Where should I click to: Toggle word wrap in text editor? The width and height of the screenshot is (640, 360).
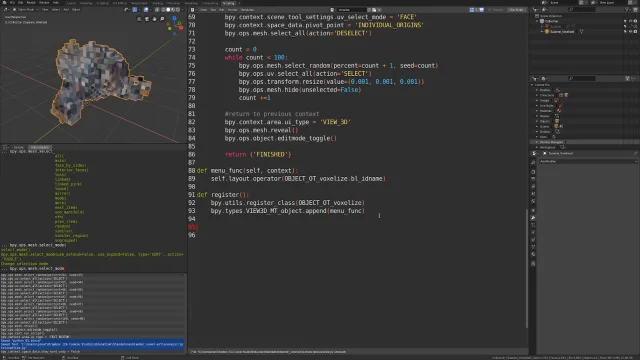[x=477, y=9]
